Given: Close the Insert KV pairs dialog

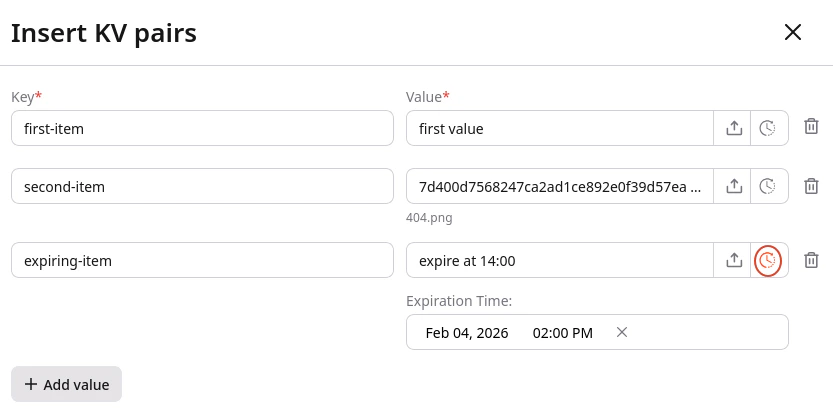Looking at the screenshot, I should coord(793,32).
